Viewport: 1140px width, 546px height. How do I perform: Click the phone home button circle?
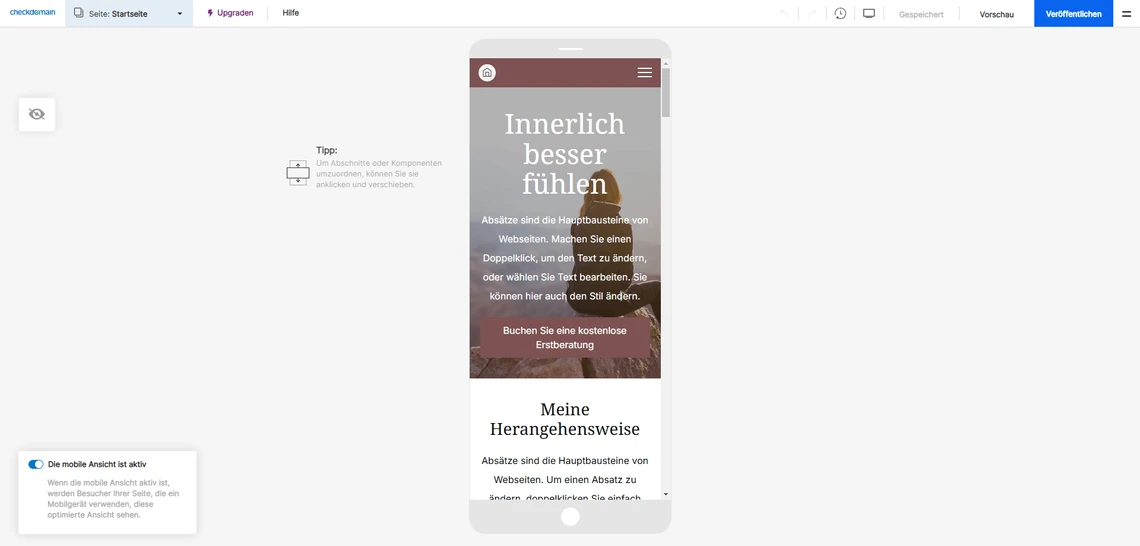click(571, 516)
